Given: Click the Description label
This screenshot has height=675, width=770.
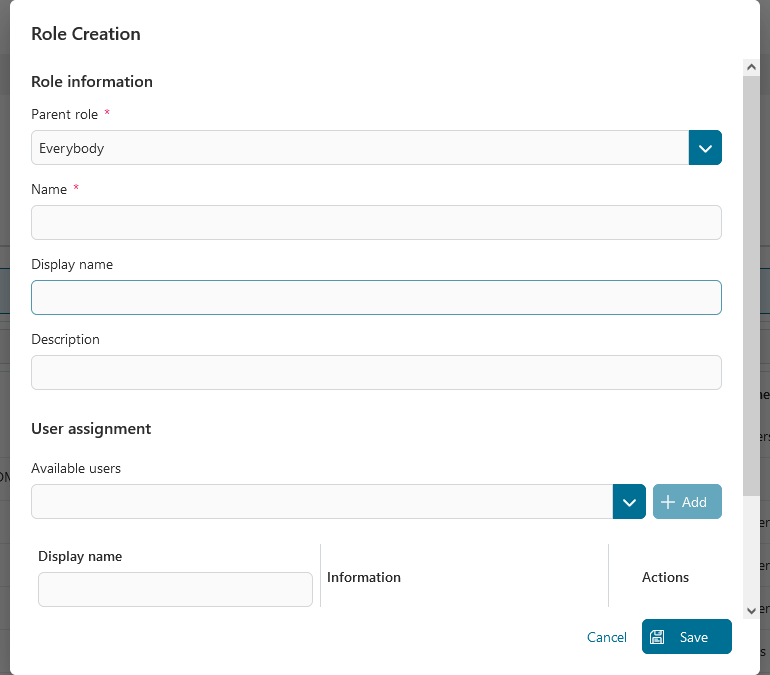Looking at the screenshot, I should [x=65, y=339].
